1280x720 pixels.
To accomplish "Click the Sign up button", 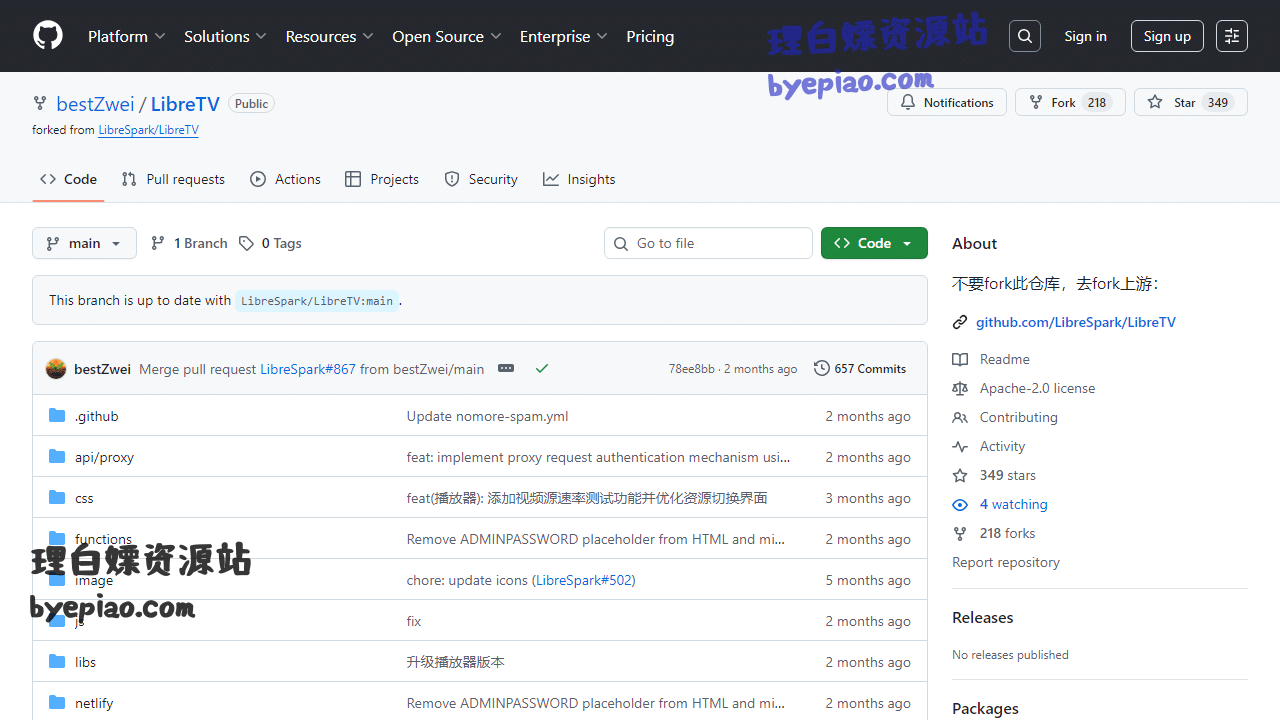I will click(1167, 36).
